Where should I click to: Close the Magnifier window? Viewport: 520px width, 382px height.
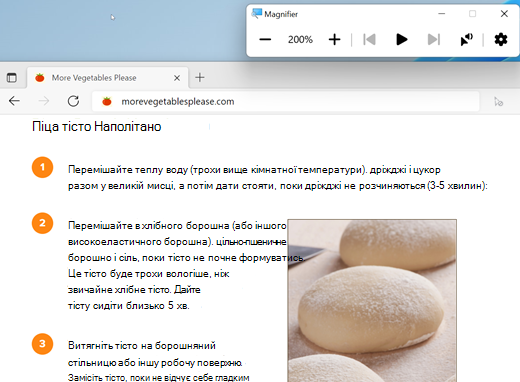[504, 14]
